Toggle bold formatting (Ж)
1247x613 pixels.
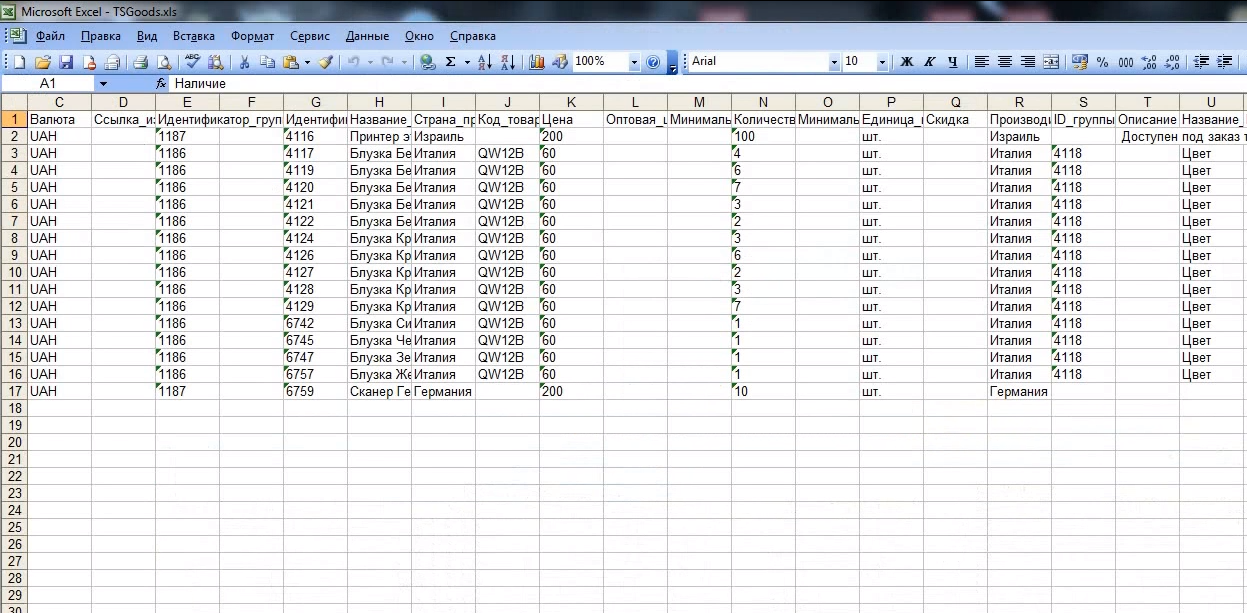(906, 62)
